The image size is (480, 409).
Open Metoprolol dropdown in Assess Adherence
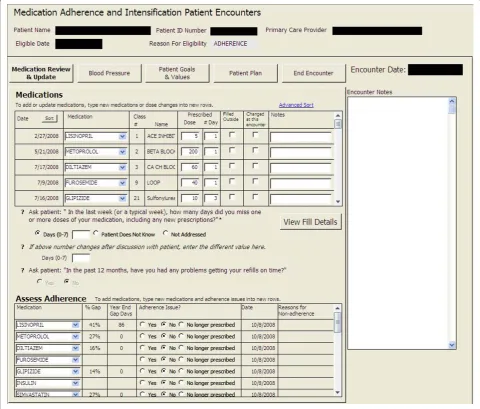76,337
